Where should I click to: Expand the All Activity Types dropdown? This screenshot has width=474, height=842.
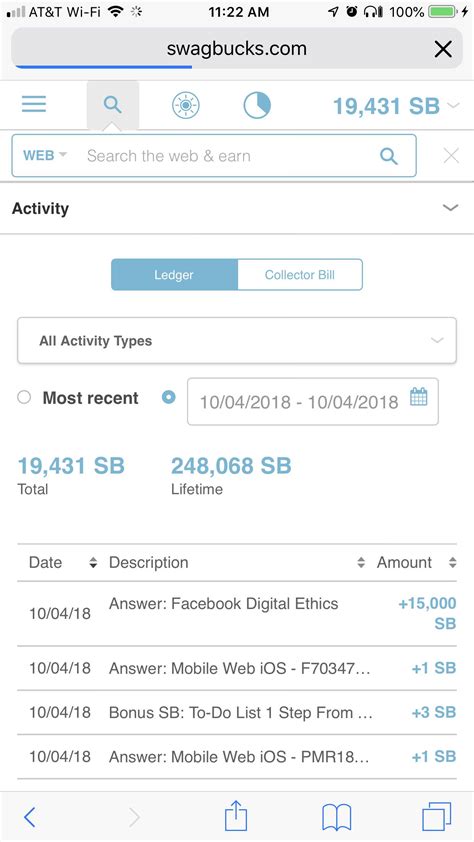(x=237, y=340)
